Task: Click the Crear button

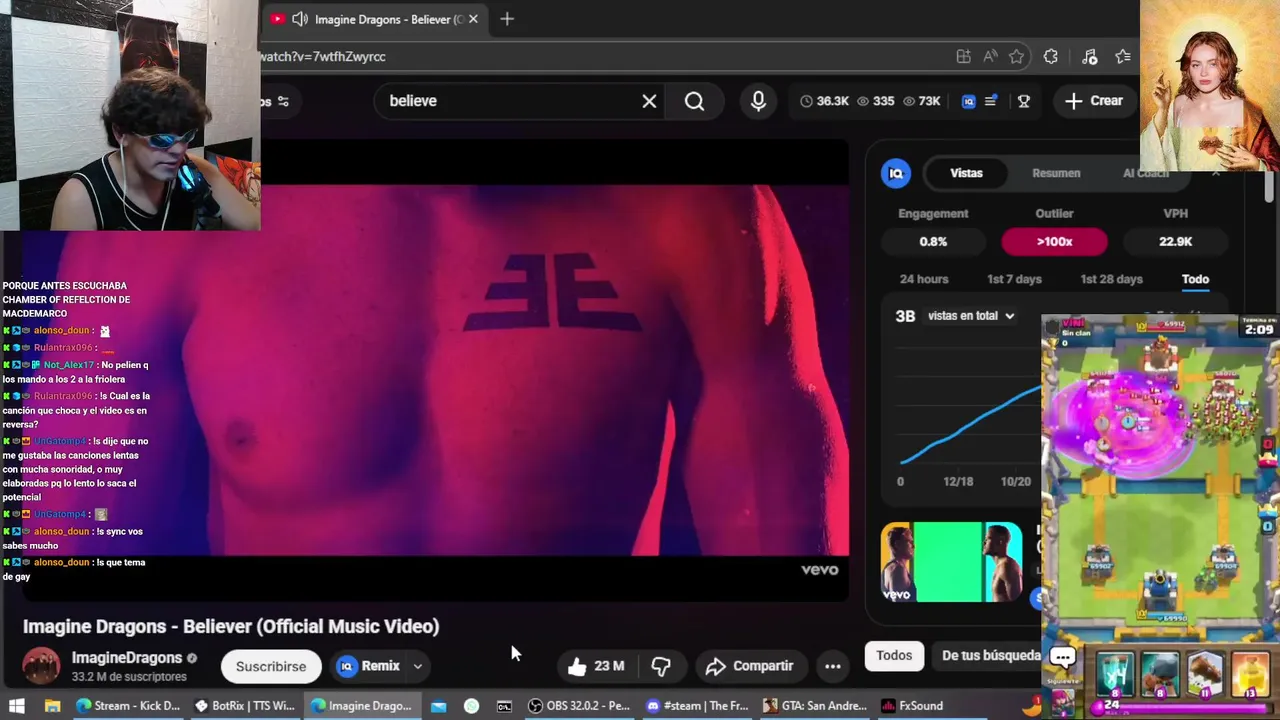Action: pos(1094,101)
